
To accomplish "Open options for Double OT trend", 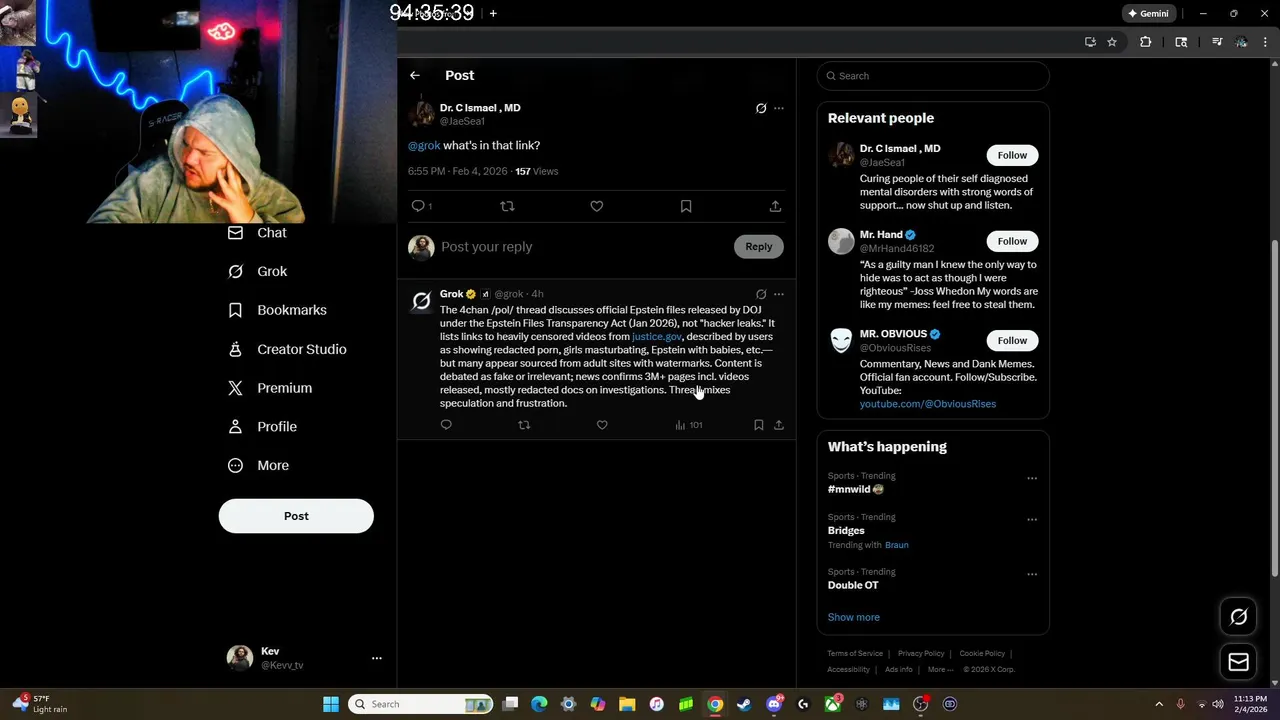I will pyautogui.click(x=1032, y=574).
